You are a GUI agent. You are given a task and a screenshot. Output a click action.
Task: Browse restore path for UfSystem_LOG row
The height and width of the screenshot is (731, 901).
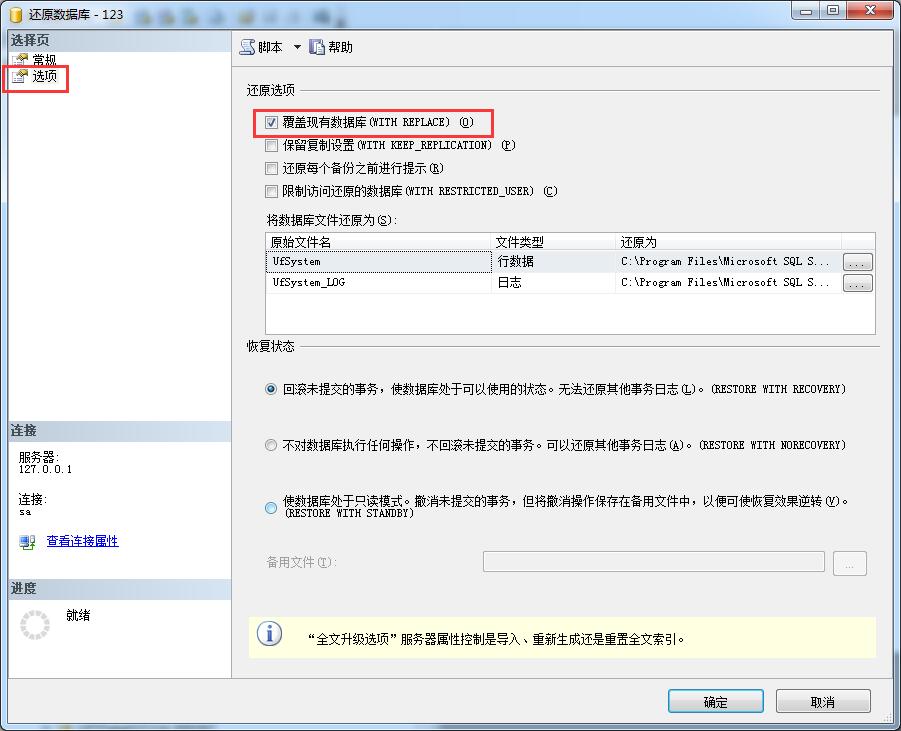857,283
